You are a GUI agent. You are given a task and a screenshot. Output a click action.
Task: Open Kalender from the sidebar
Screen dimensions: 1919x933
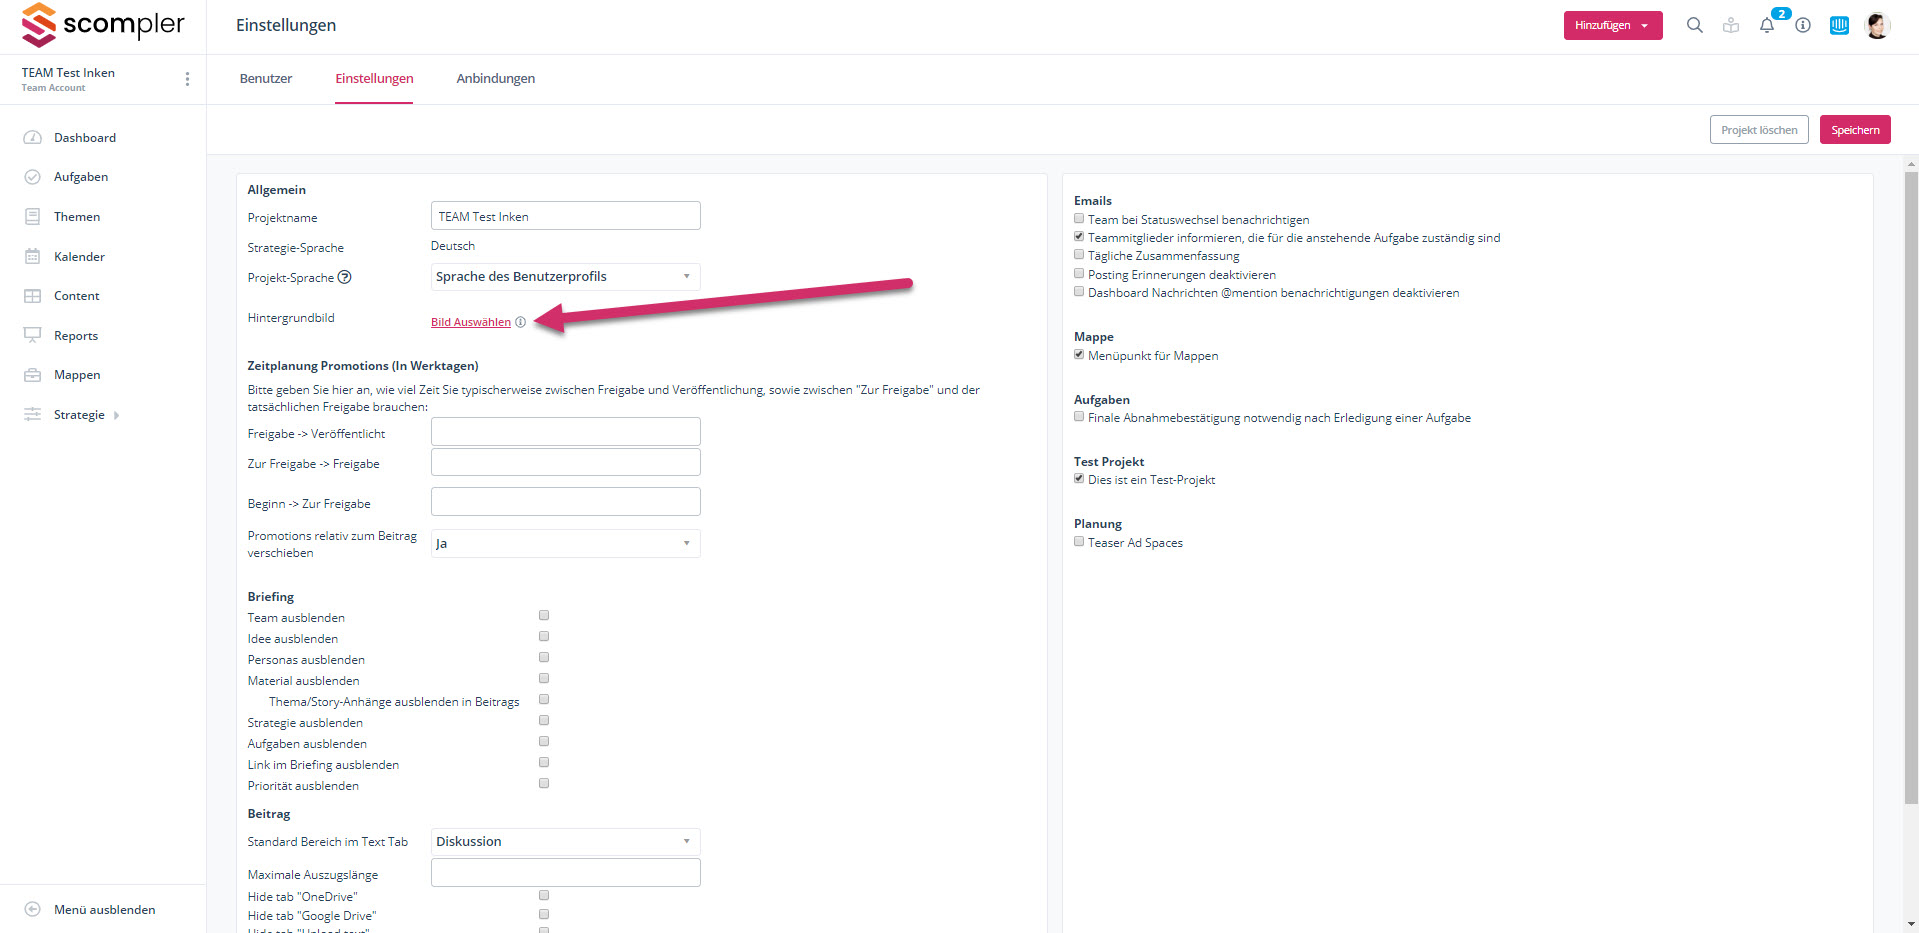pyautogui.click(x=79, y=257)
